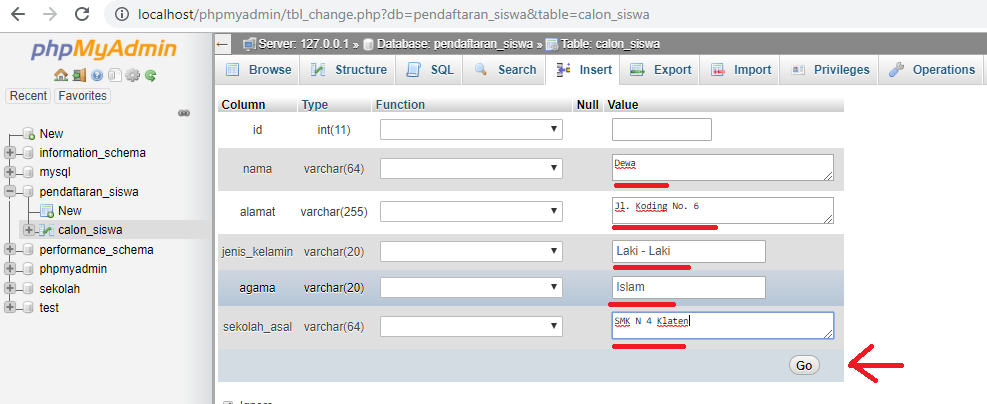The height and width of the screenshot is (404, 987).
Task: Click the Recent tables button
Action: pos(28,96)
